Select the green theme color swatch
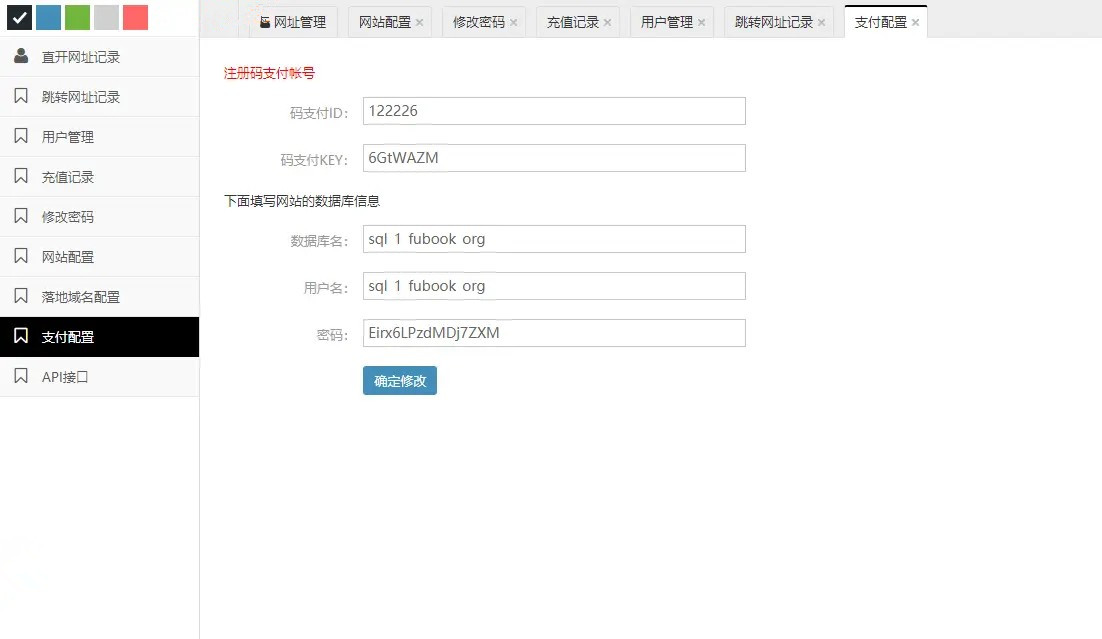 [x=77, y=17]
